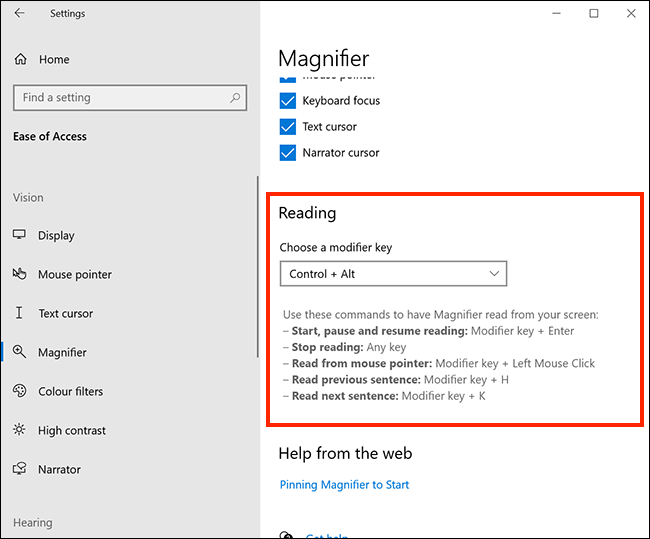
Task: Click the Colour filters palette icon
Action: tap(19, 391)
